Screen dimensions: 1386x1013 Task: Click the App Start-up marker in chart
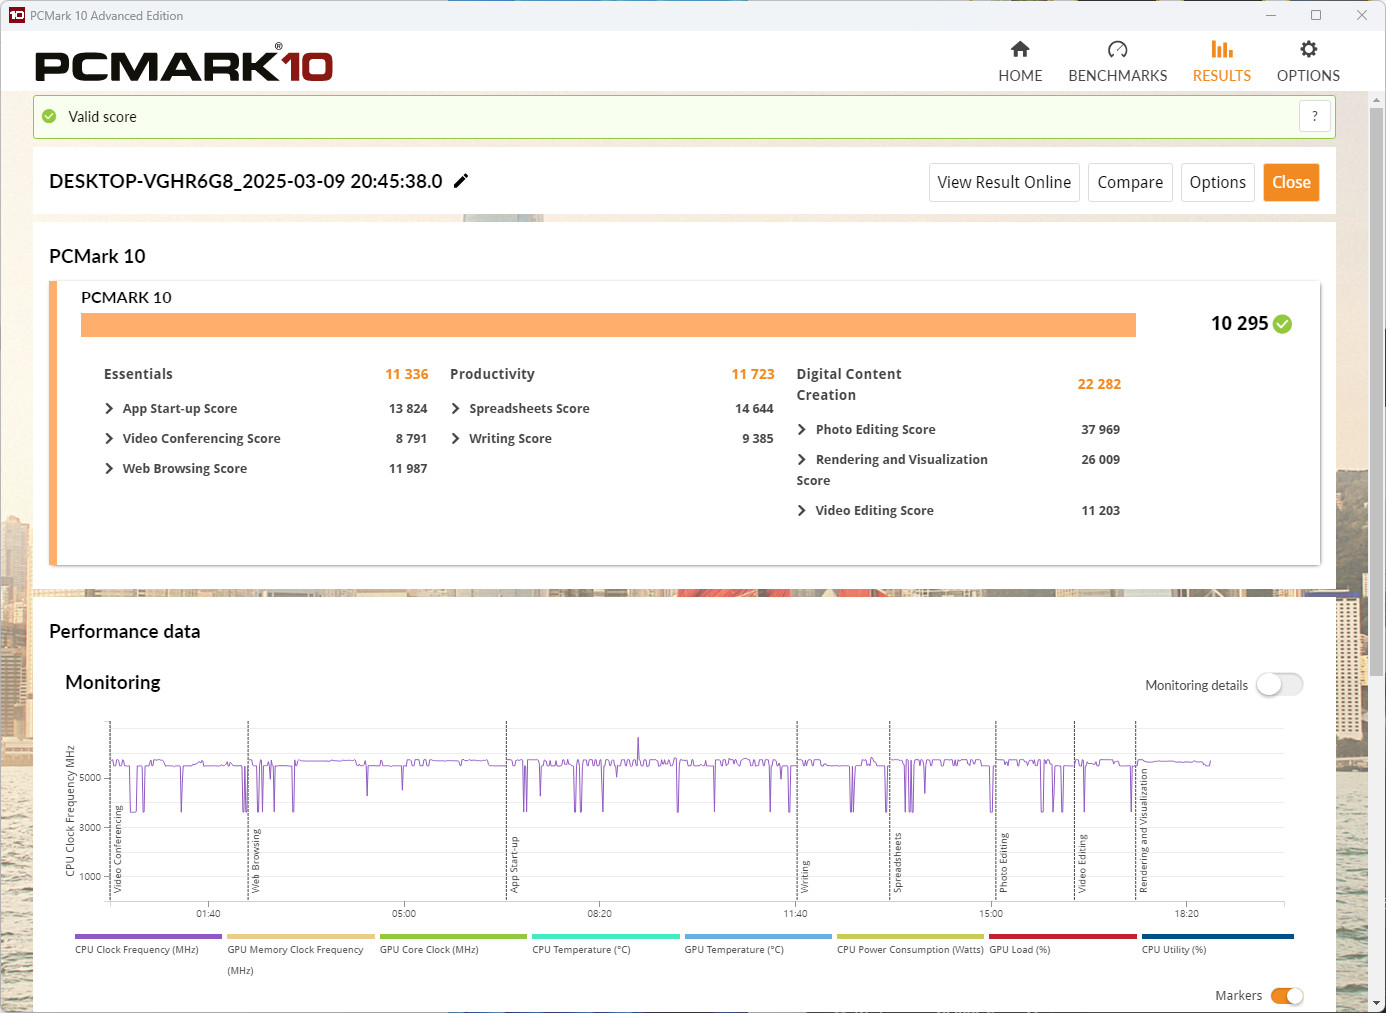click(514, 864)
